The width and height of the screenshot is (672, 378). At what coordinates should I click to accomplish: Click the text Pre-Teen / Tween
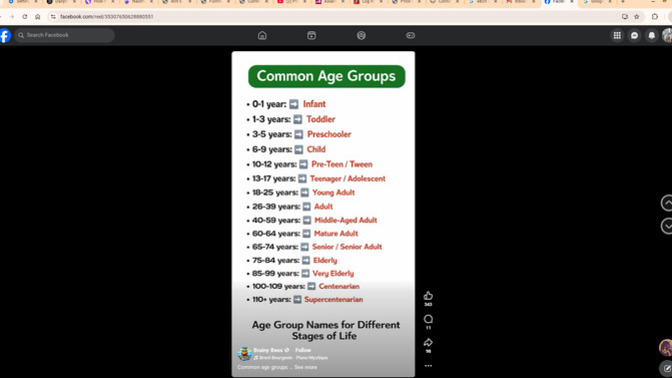(342, 164)
